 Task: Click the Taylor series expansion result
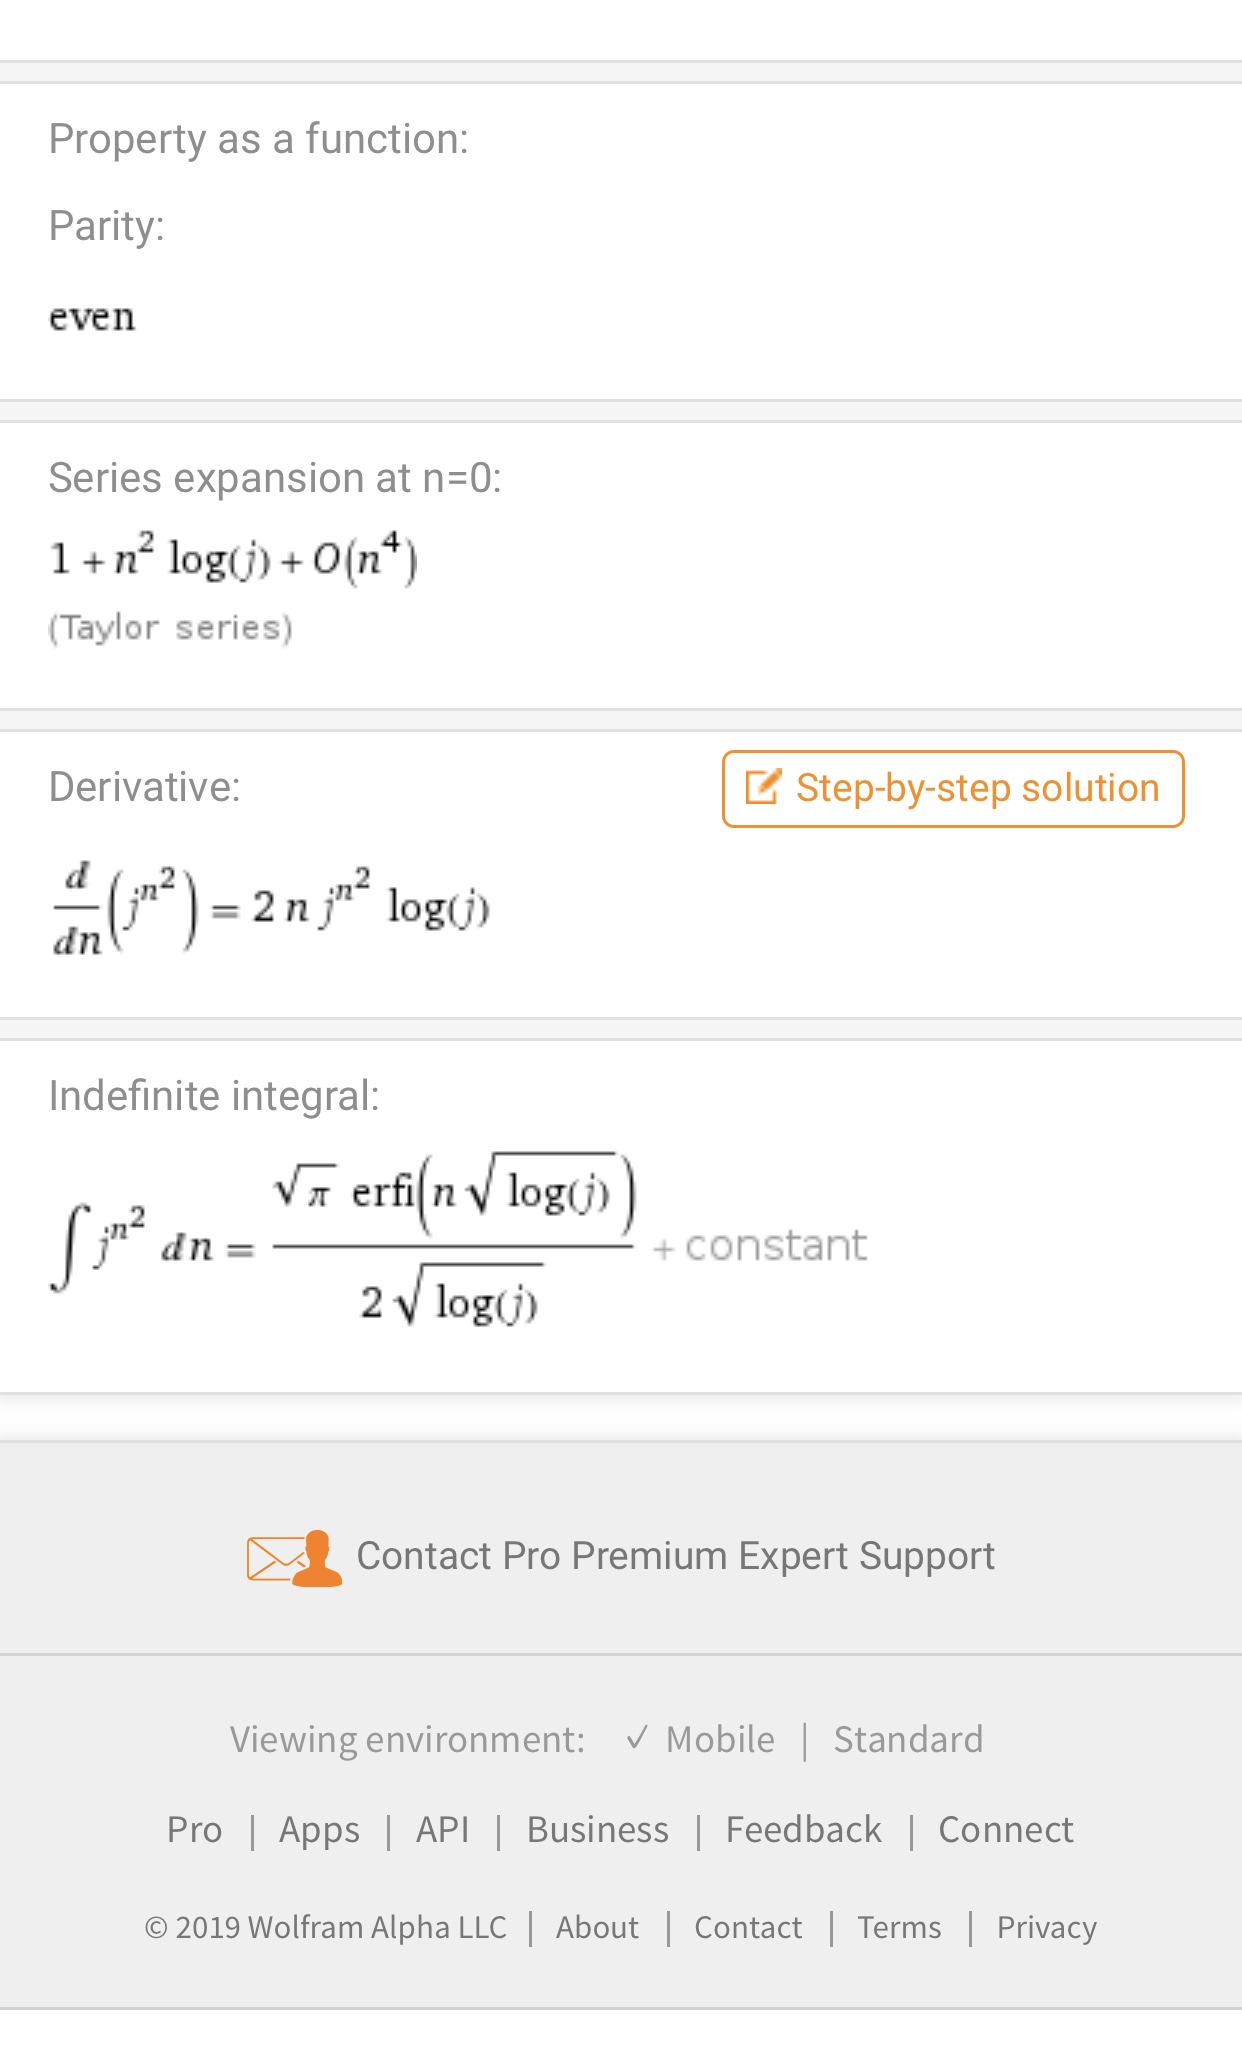233,558
